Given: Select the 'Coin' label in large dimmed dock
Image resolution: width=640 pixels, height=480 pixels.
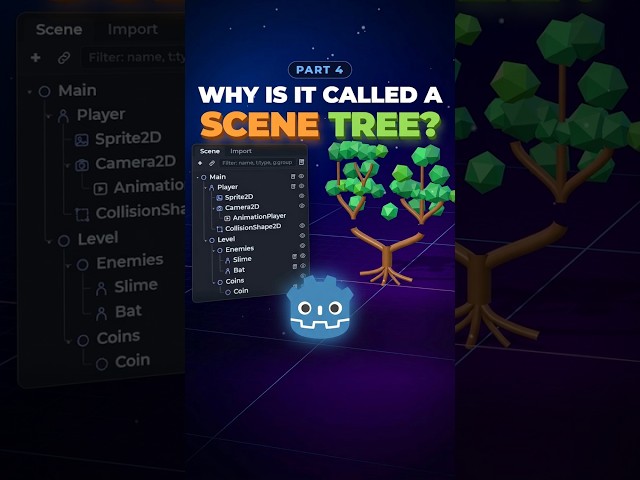Looking at the screenshot, I should [x=133, y=361].
